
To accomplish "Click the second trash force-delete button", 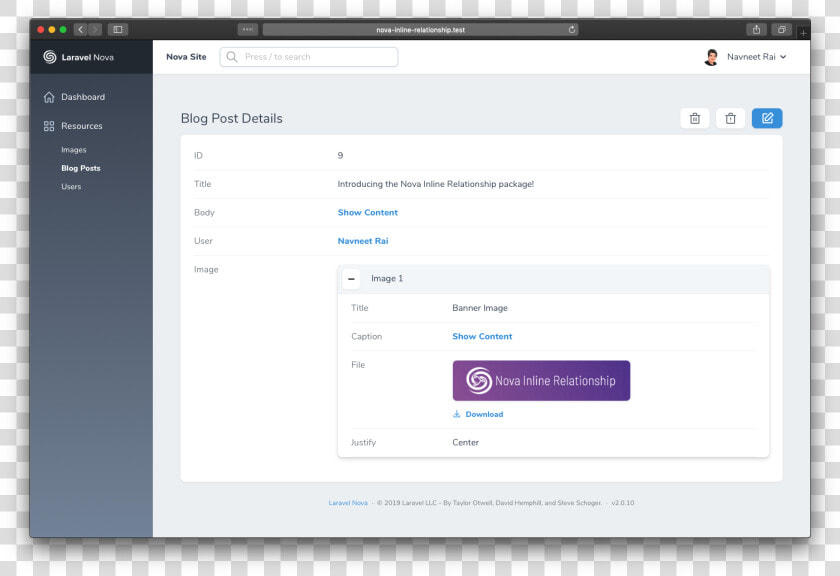I will (x=730, y=118).
